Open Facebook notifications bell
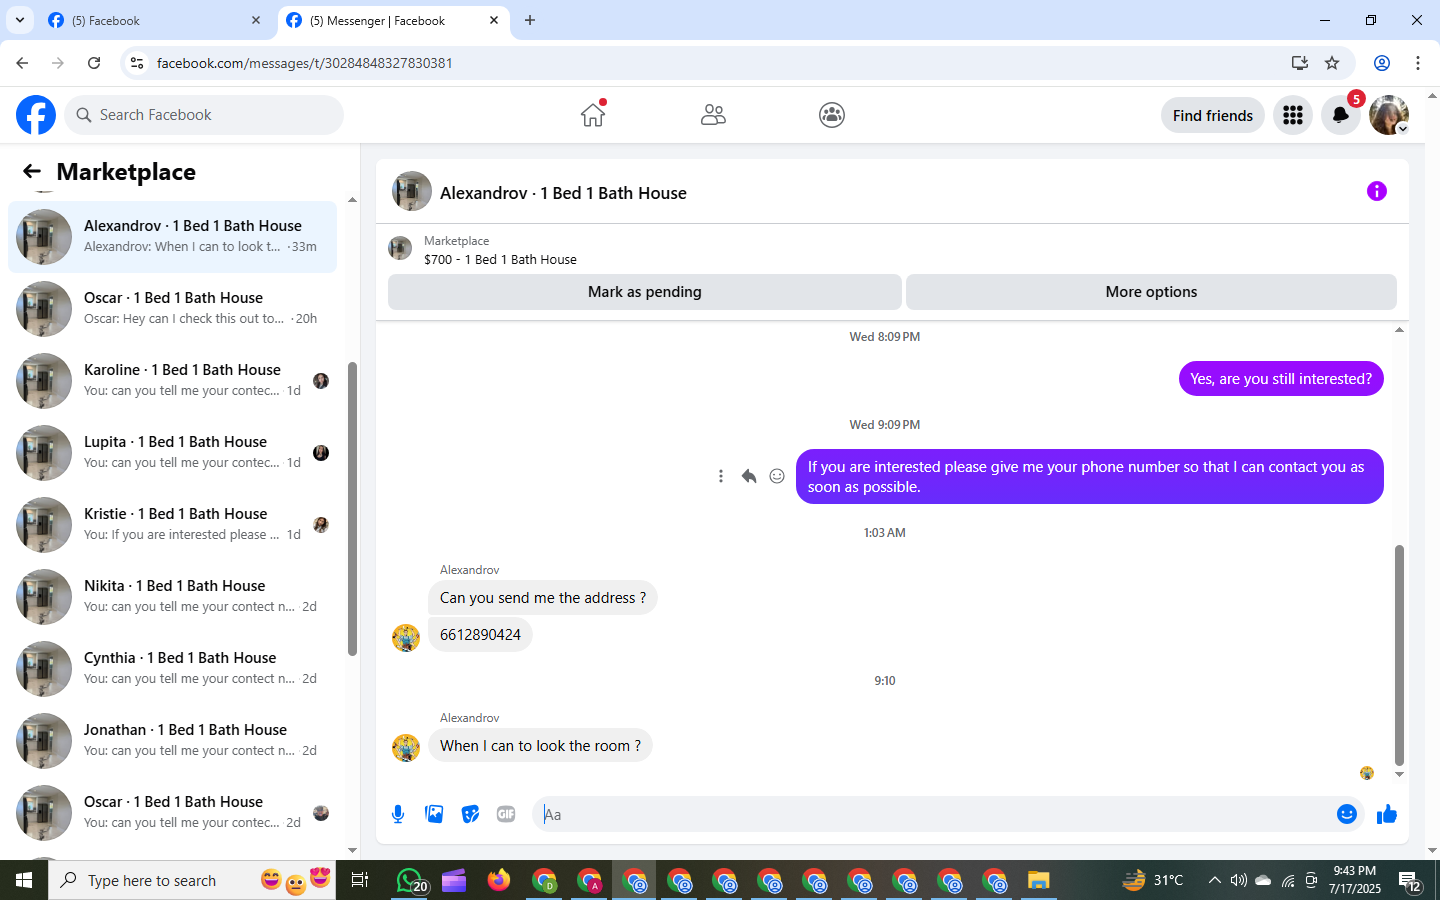Viewport: 1440px width, 900px height. click(1341, 115)
